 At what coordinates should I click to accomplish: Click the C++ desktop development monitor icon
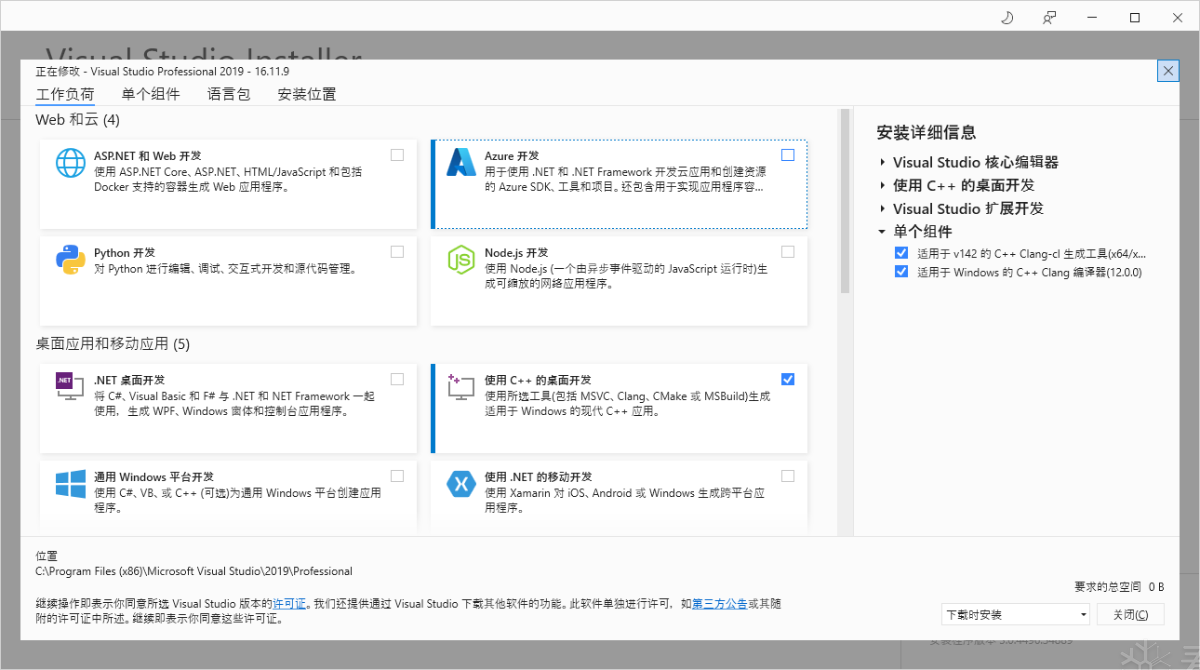click(461, 386)
